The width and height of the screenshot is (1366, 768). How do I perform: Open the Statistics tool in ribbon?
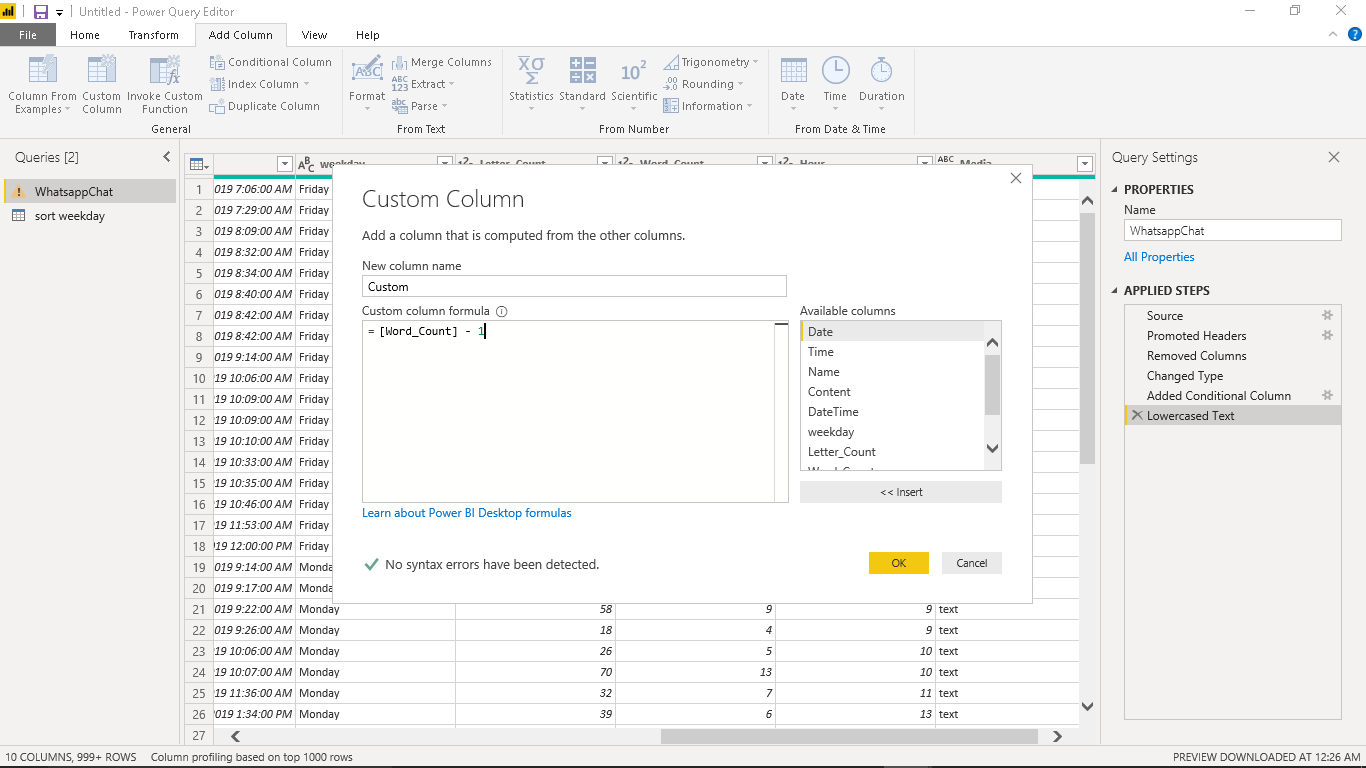(531, 72)
